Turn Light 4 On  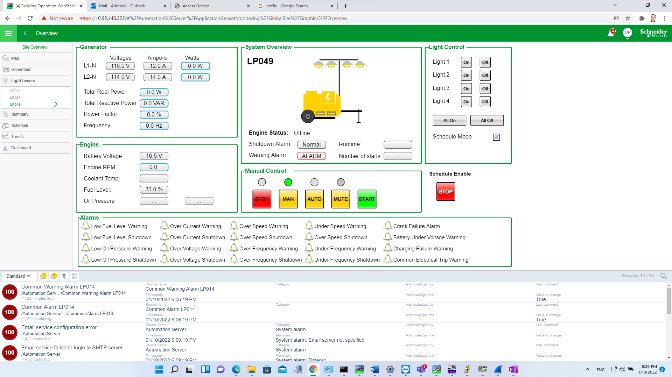pyautogui.click(x=466, y=102)
